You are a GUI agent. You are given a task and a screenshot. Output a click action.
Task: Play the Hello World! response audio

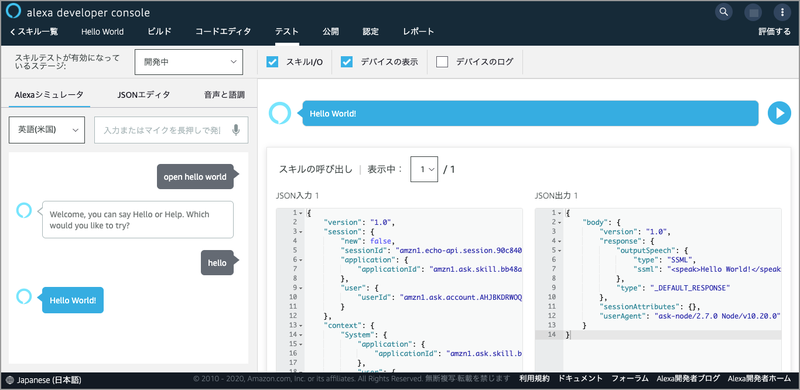coord(779,113)
